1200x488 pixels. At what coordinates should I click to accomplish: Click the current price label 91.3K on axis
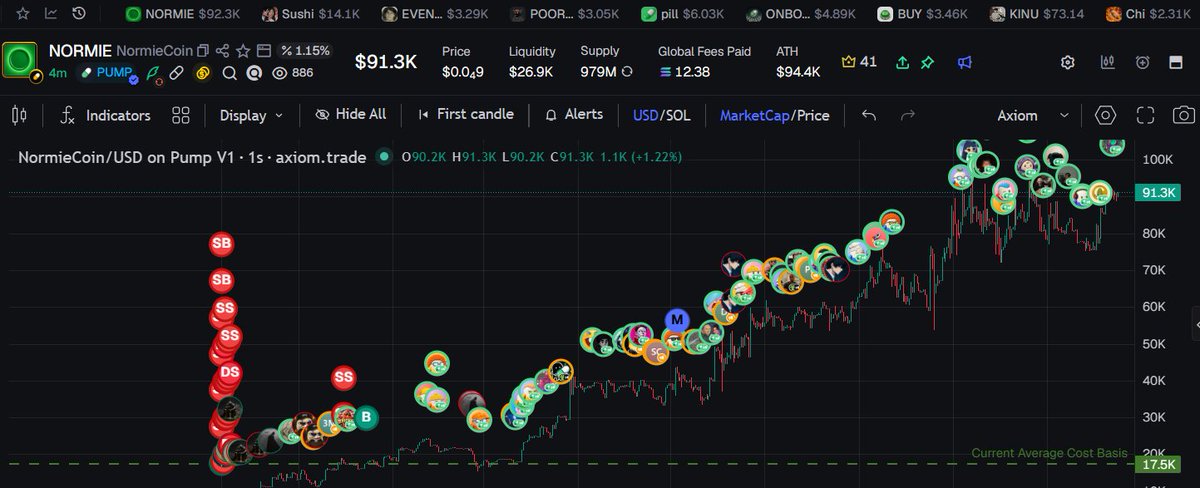tap(1157, 195)
